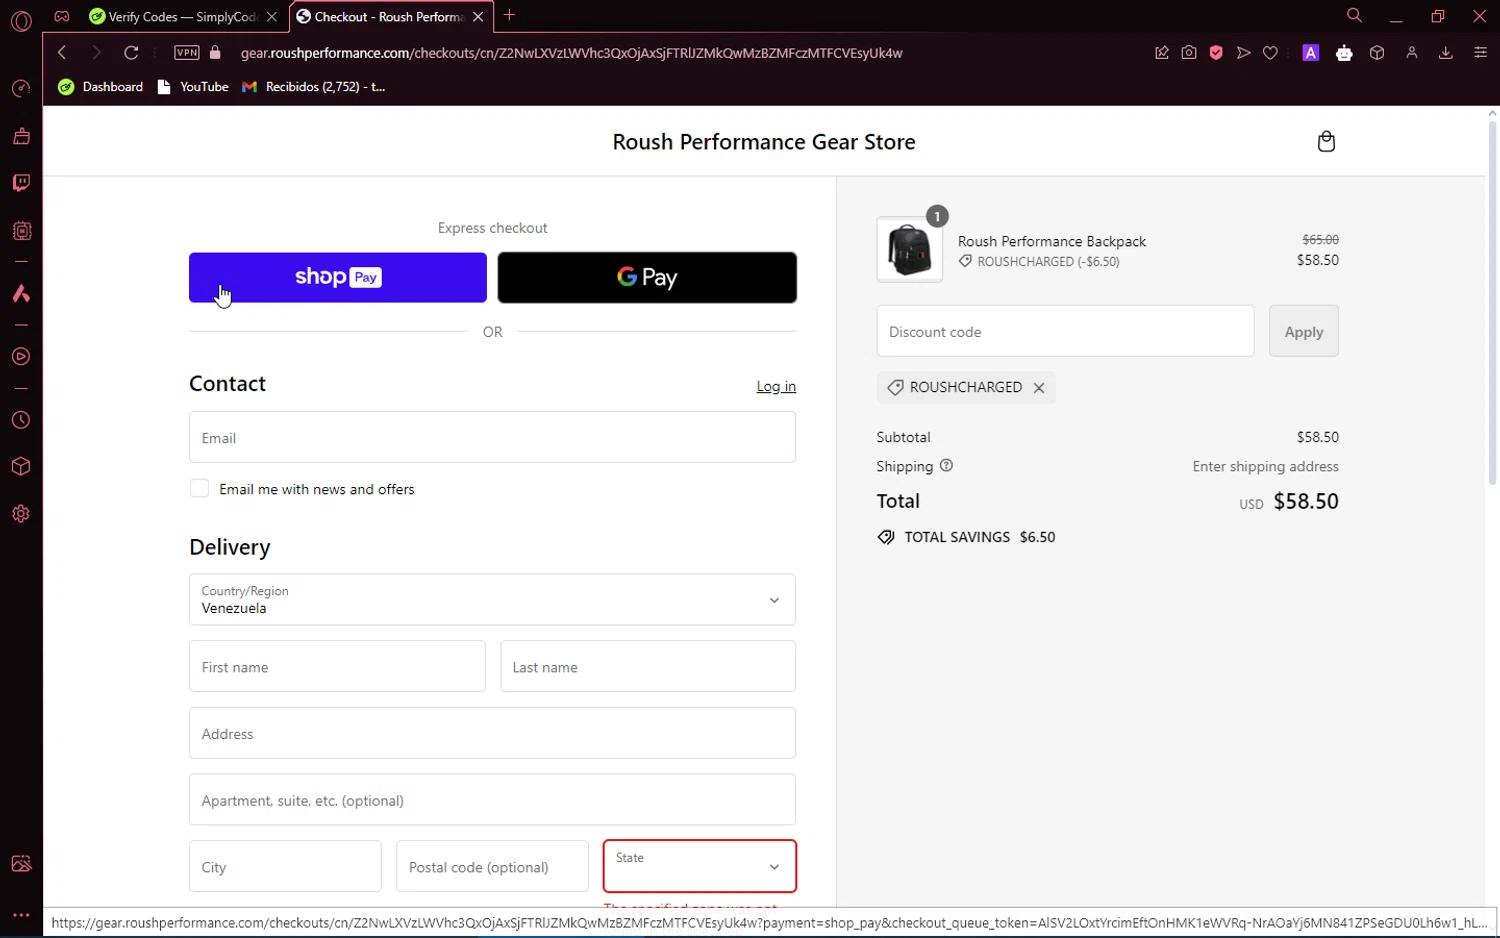Pay with Google Pay button

(647, 277)
